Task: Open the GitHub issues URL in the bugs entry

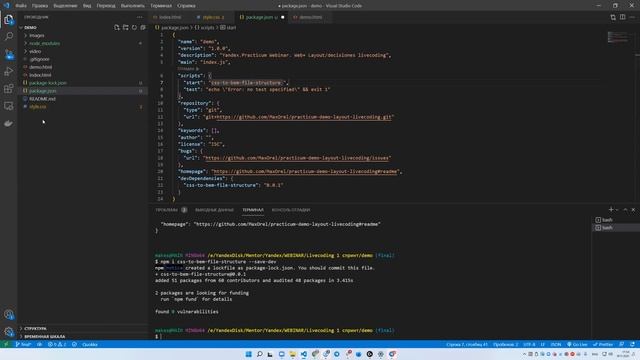Action: click(297, 158)
